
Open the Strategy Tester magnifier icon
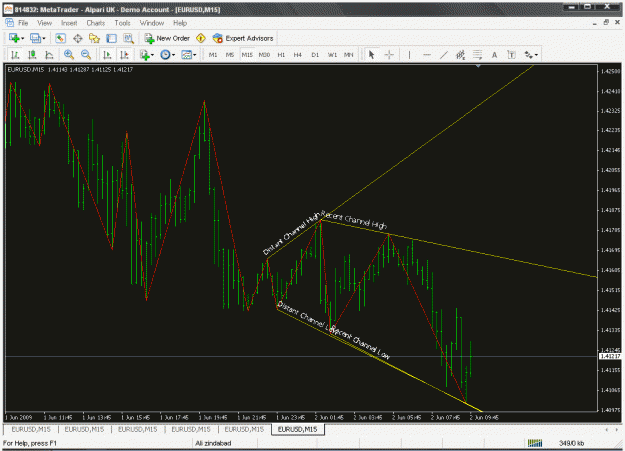pyautogui.click(x=128, y=38)
